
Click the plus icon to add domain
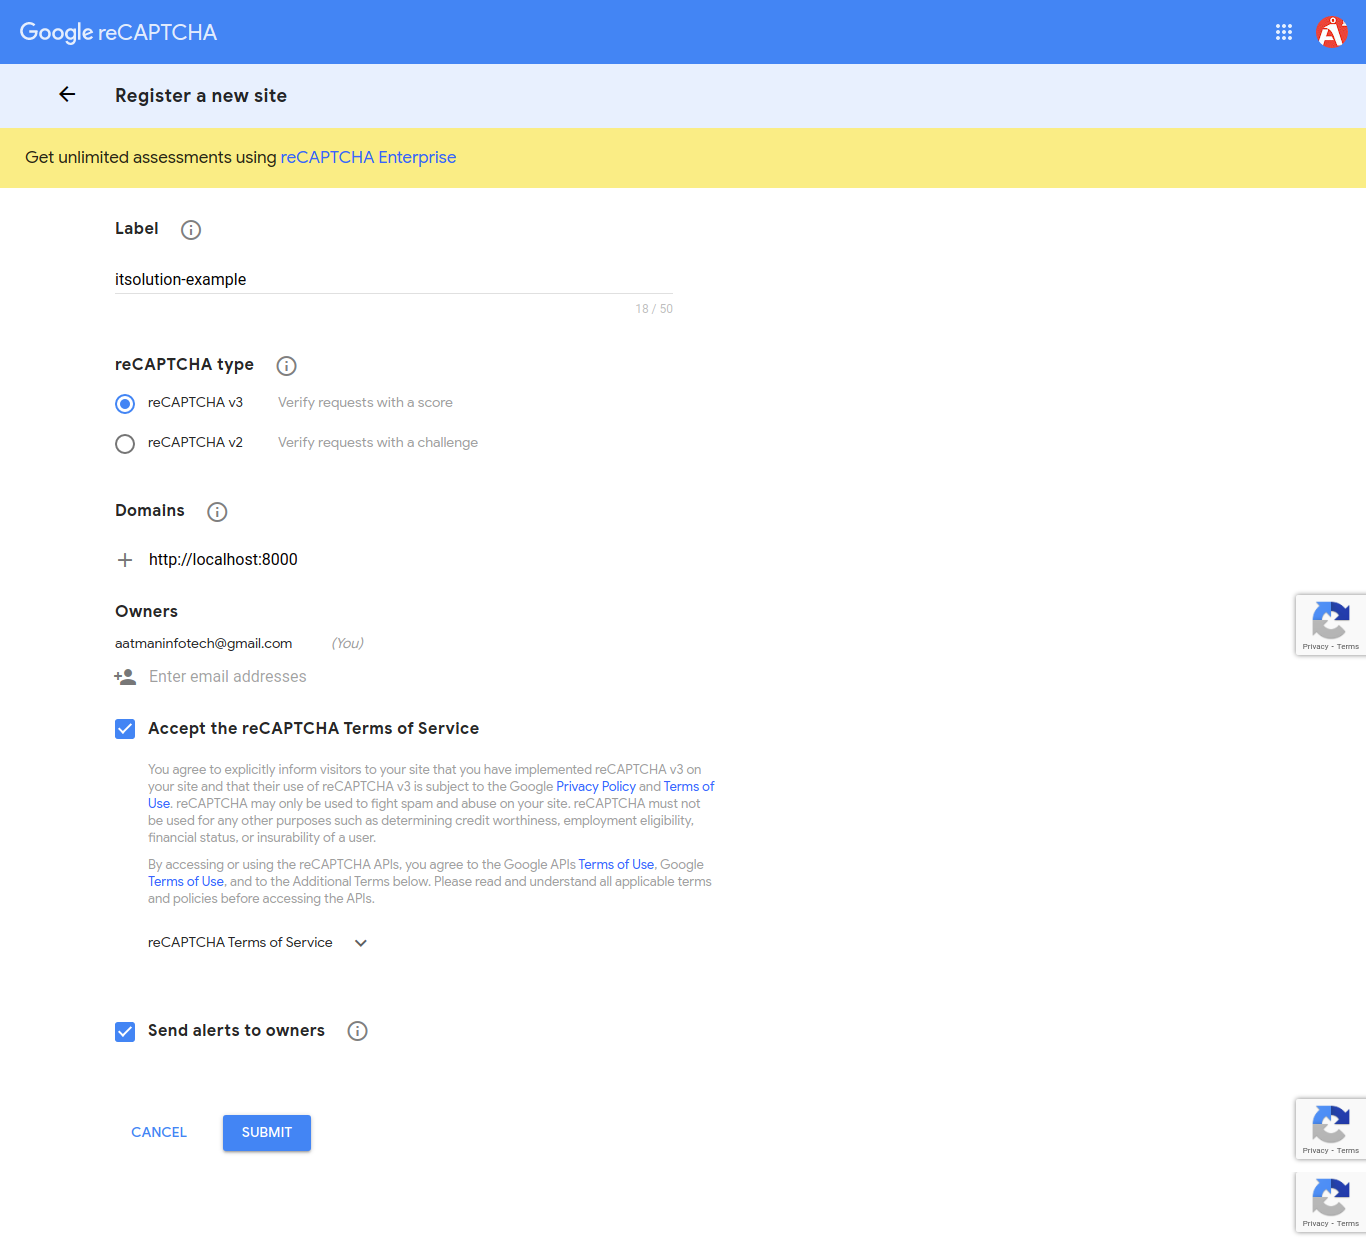click(125, 560)
